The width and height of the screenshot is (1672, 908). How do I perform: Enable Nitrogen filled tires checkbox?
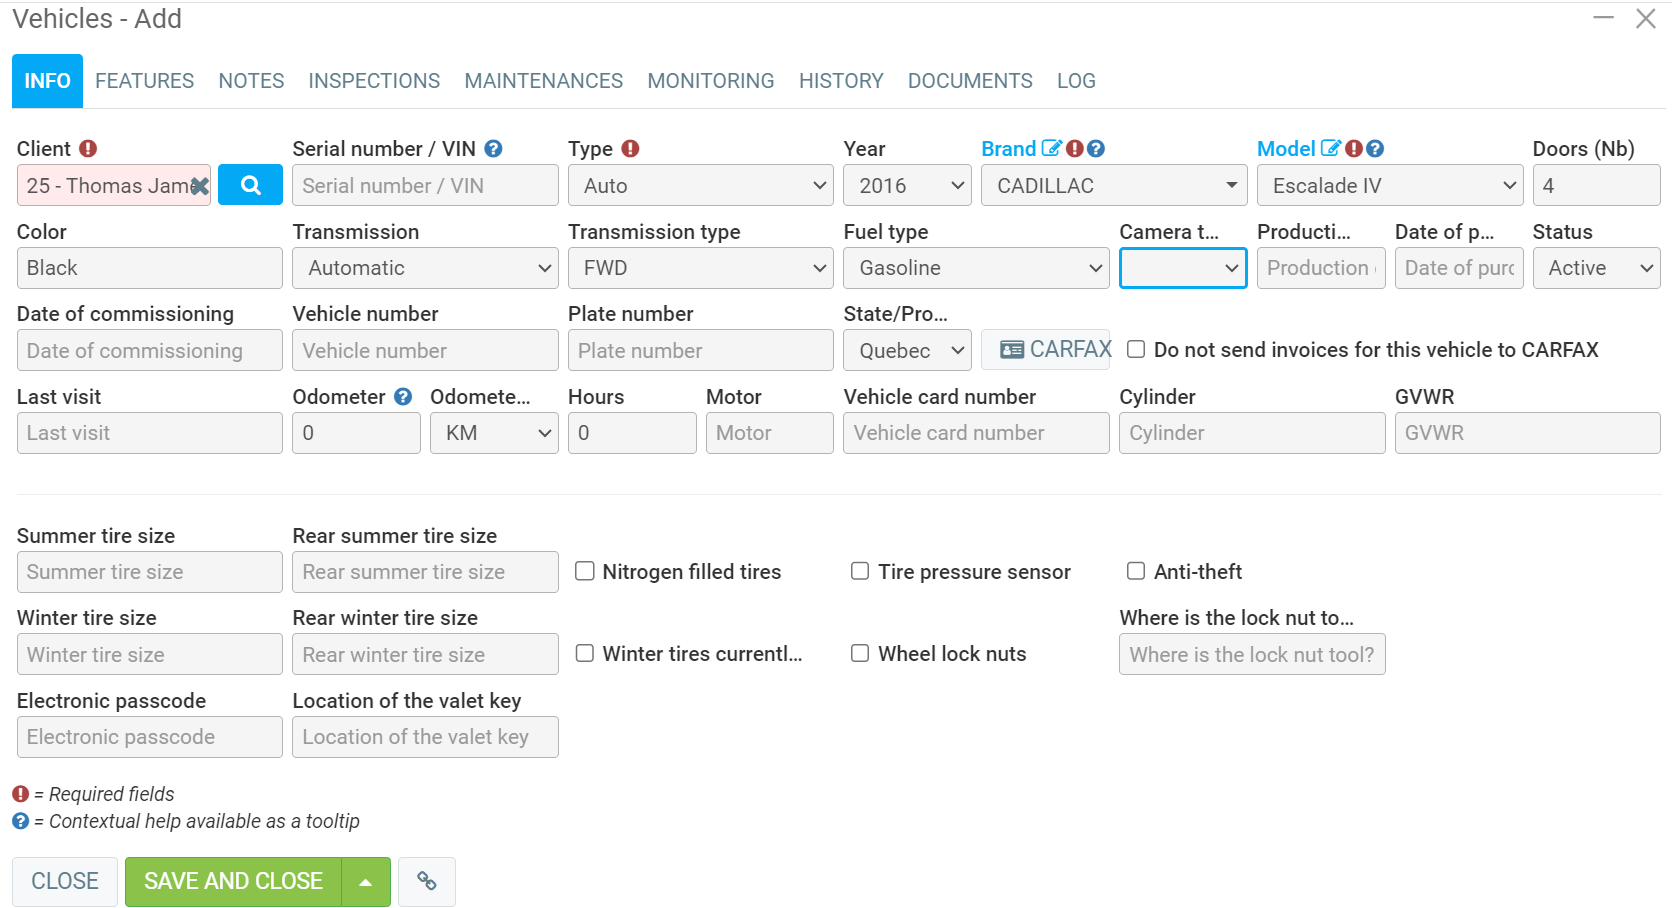(585, 571)
